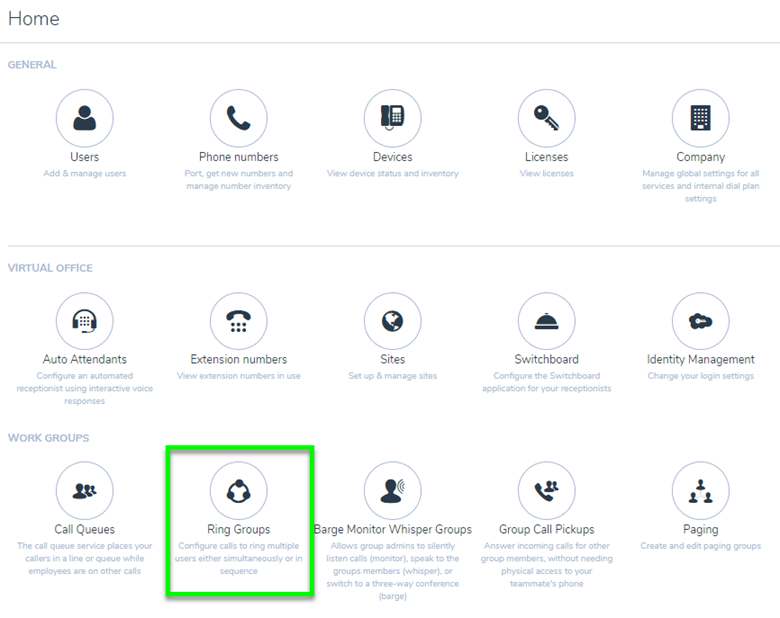Click the Identity Management cloud icon
The width and height of the screenshot is (780, 618).
click(700, 321)
